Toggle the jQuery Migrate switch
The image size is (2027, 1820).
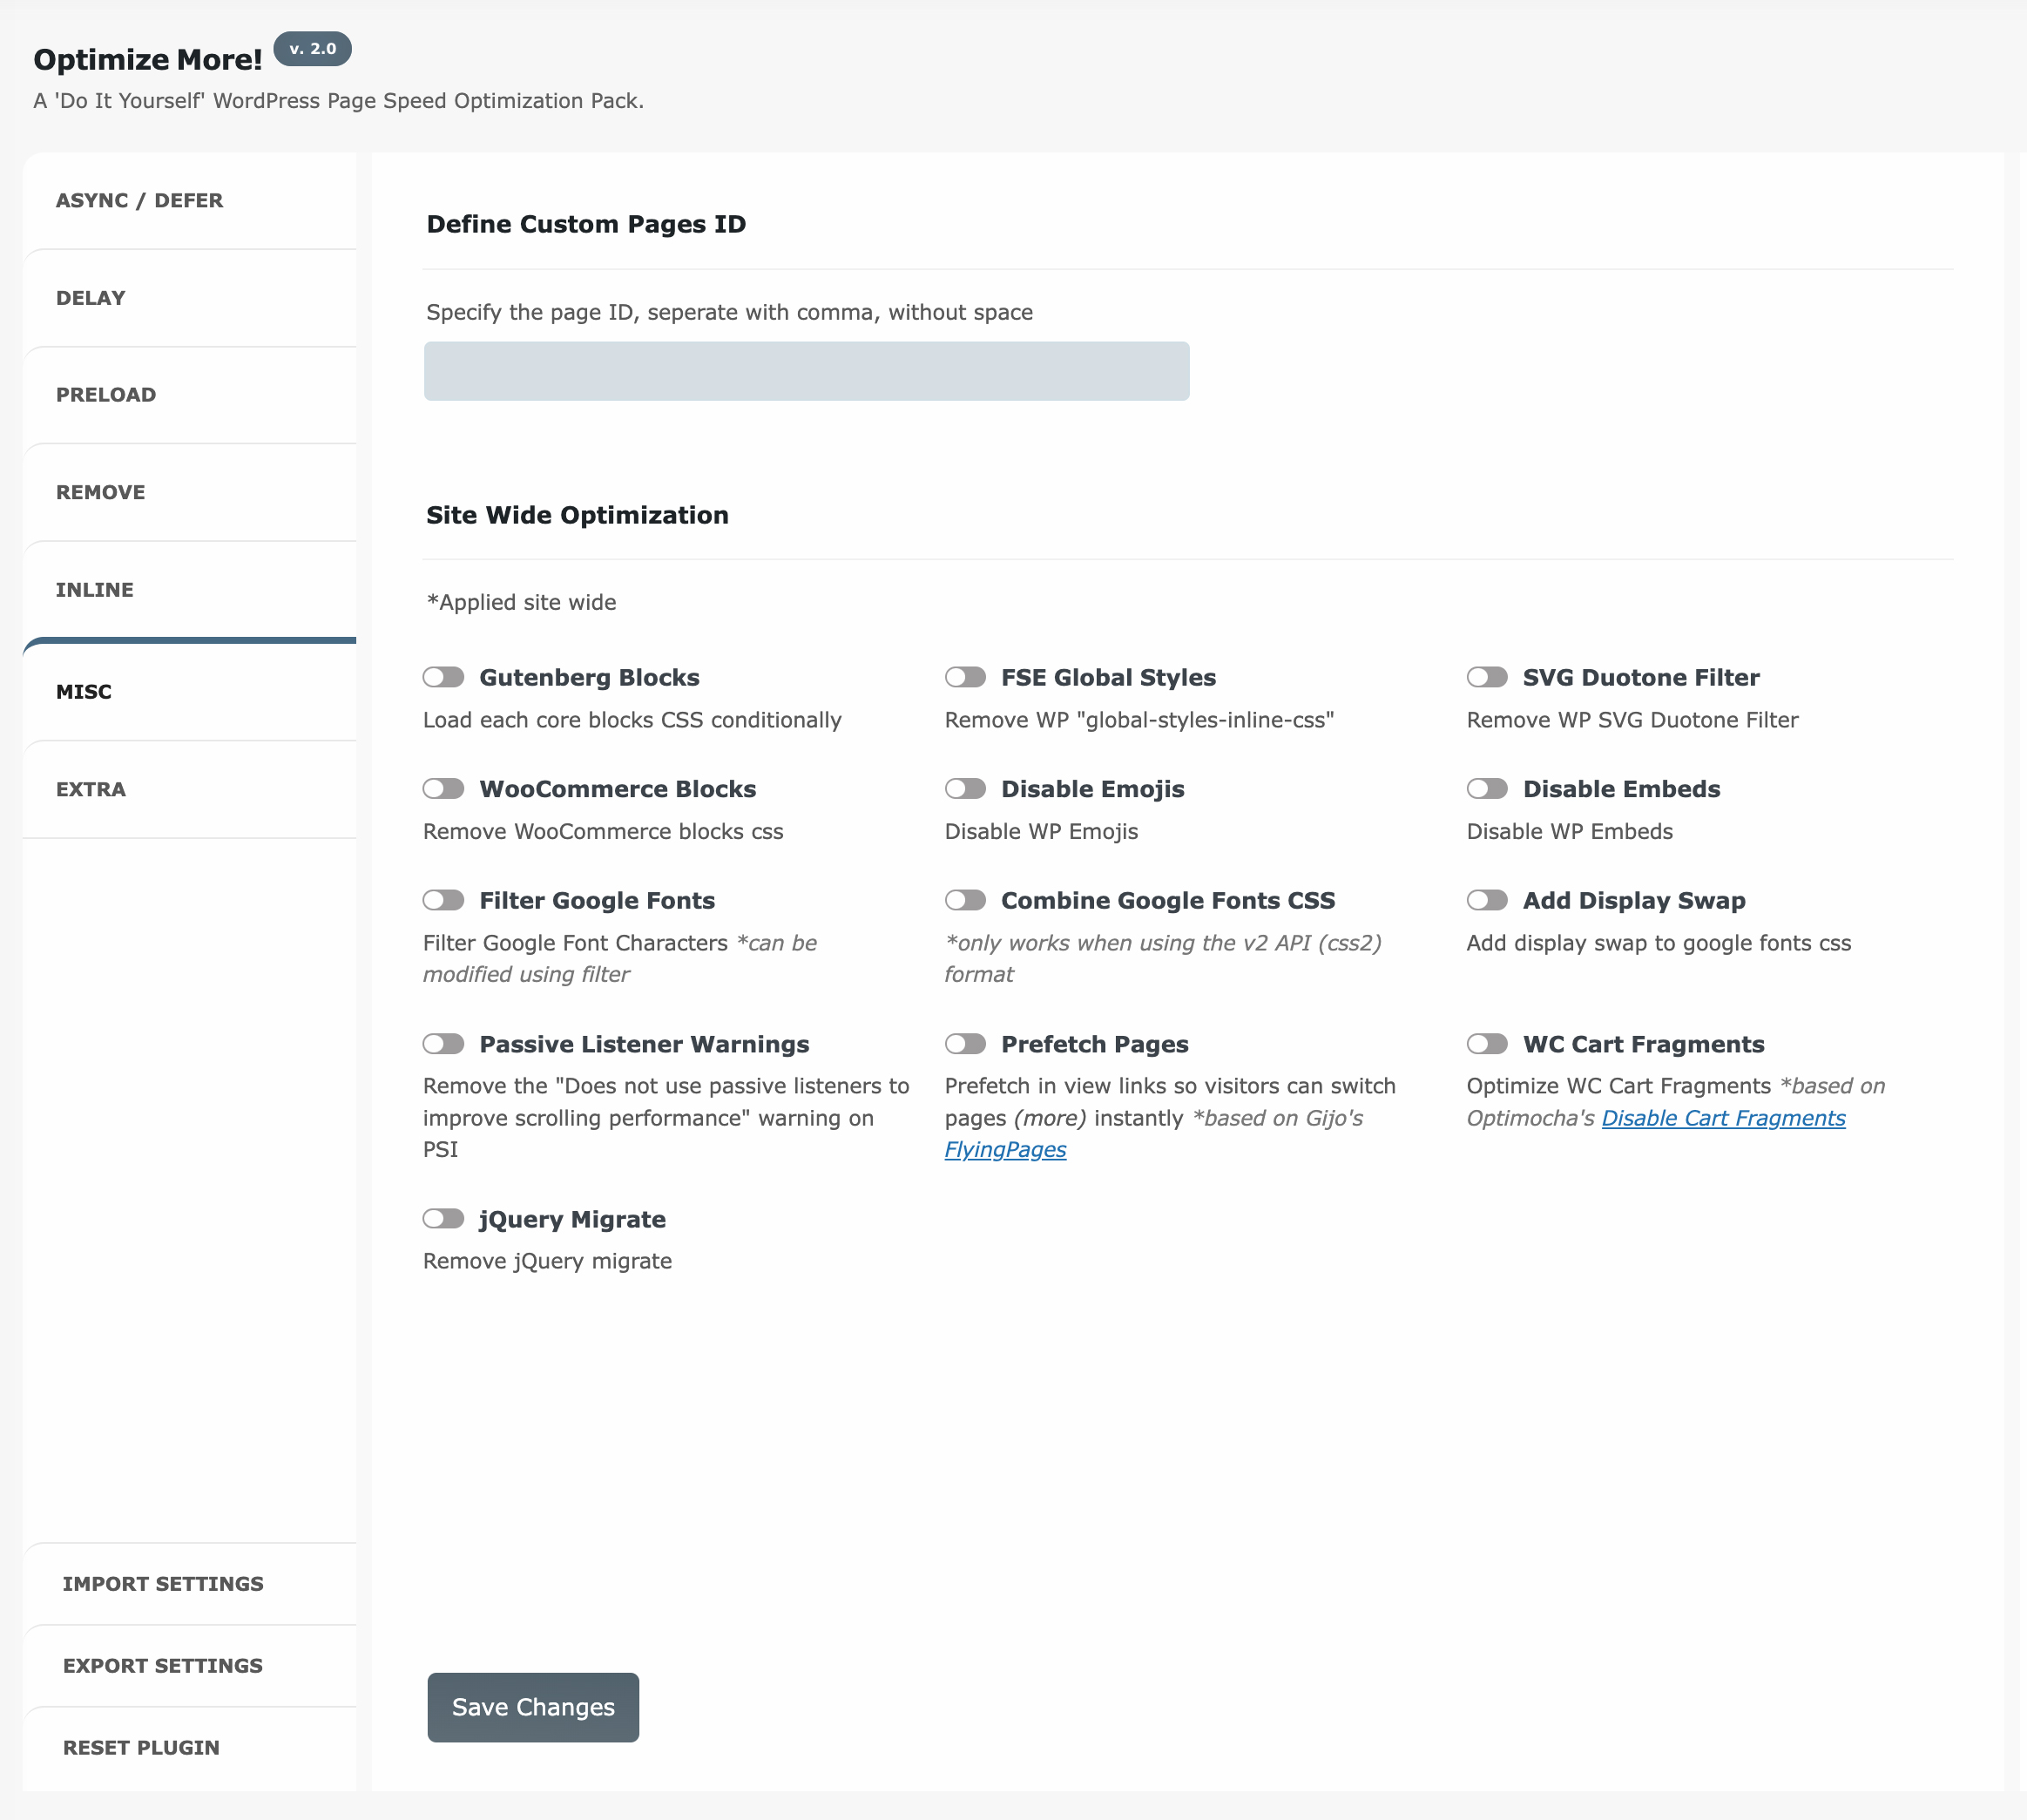[x=443, y=1218]
